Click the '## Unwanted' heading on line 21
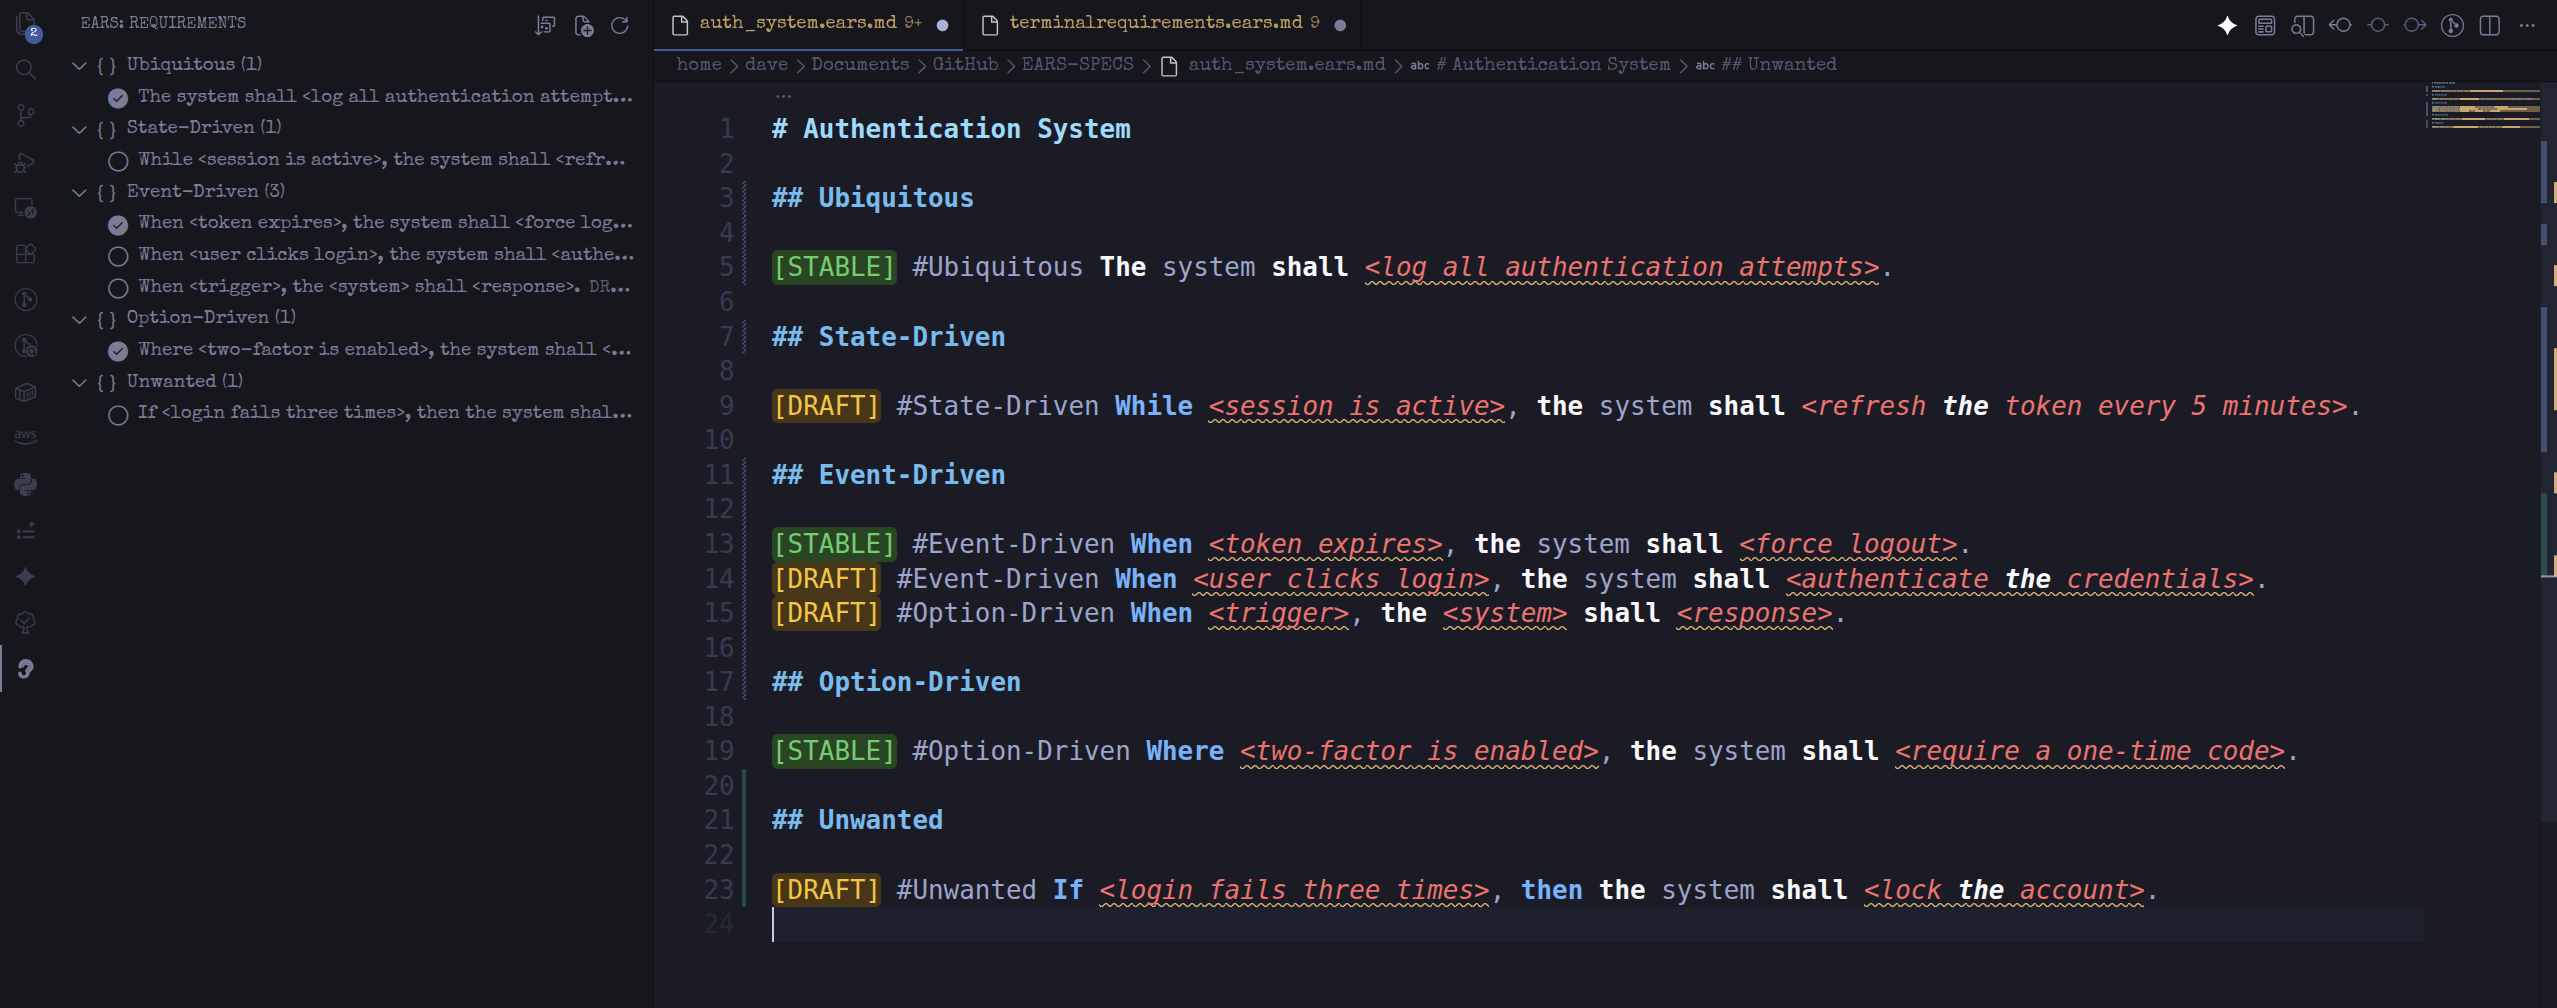 click(x=857, y=820)
